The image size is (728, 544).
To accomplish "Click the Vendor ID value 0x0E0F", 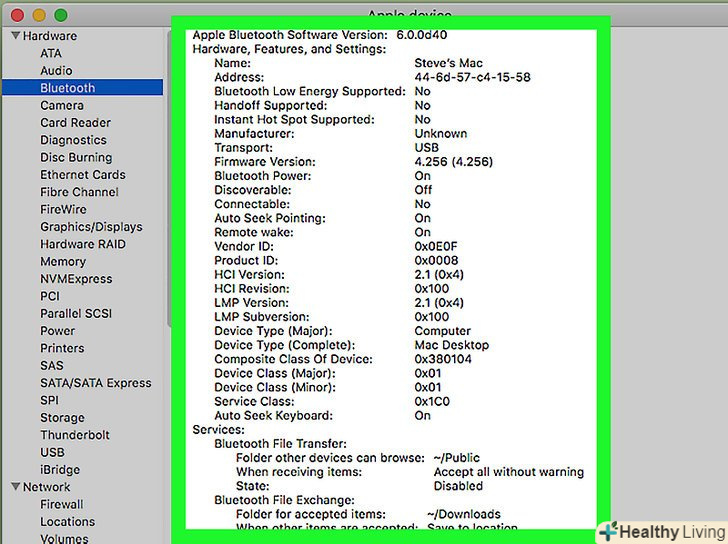I will (x=436, y=246).
